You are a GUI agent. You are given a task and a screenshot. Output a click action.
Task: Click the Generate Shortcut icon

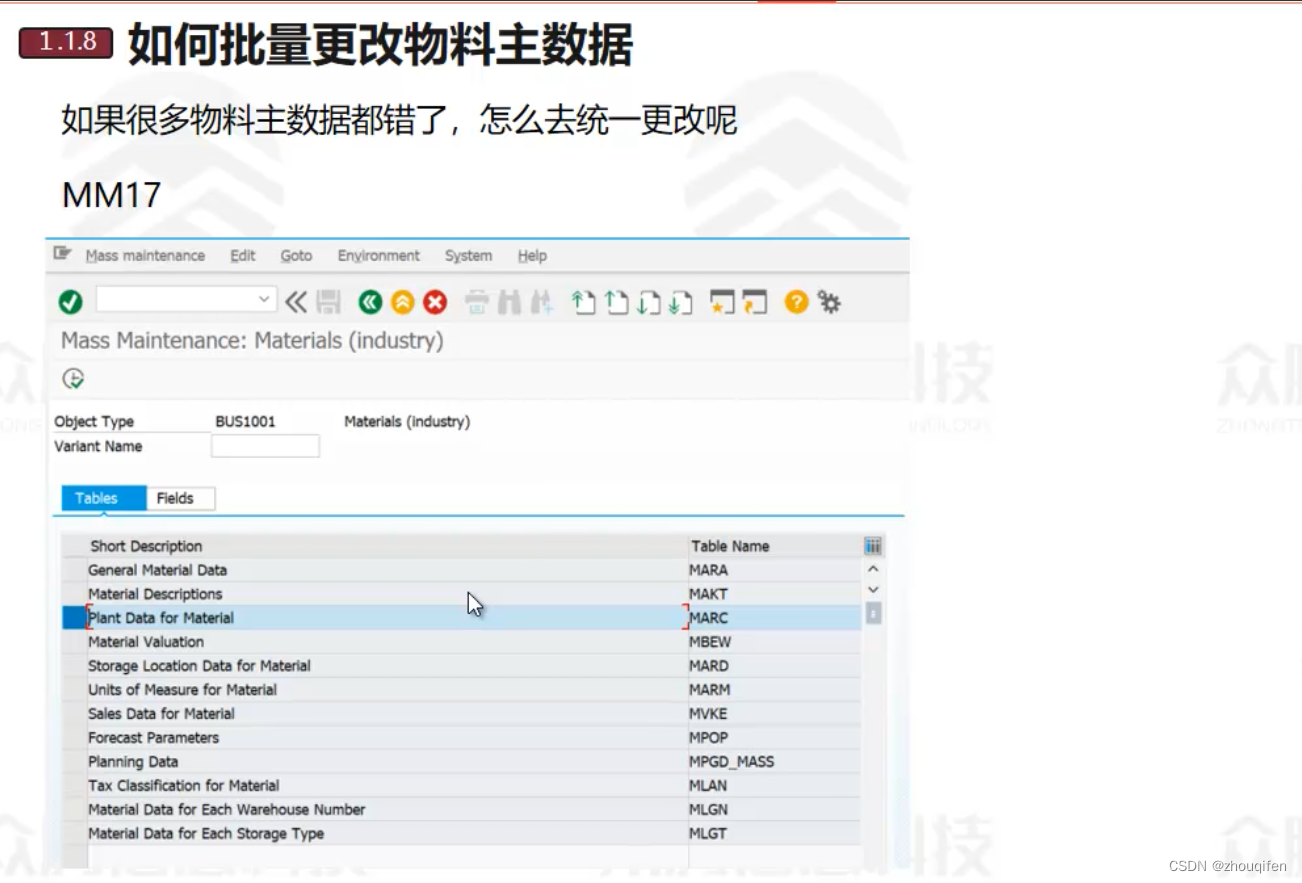point(755,301)
